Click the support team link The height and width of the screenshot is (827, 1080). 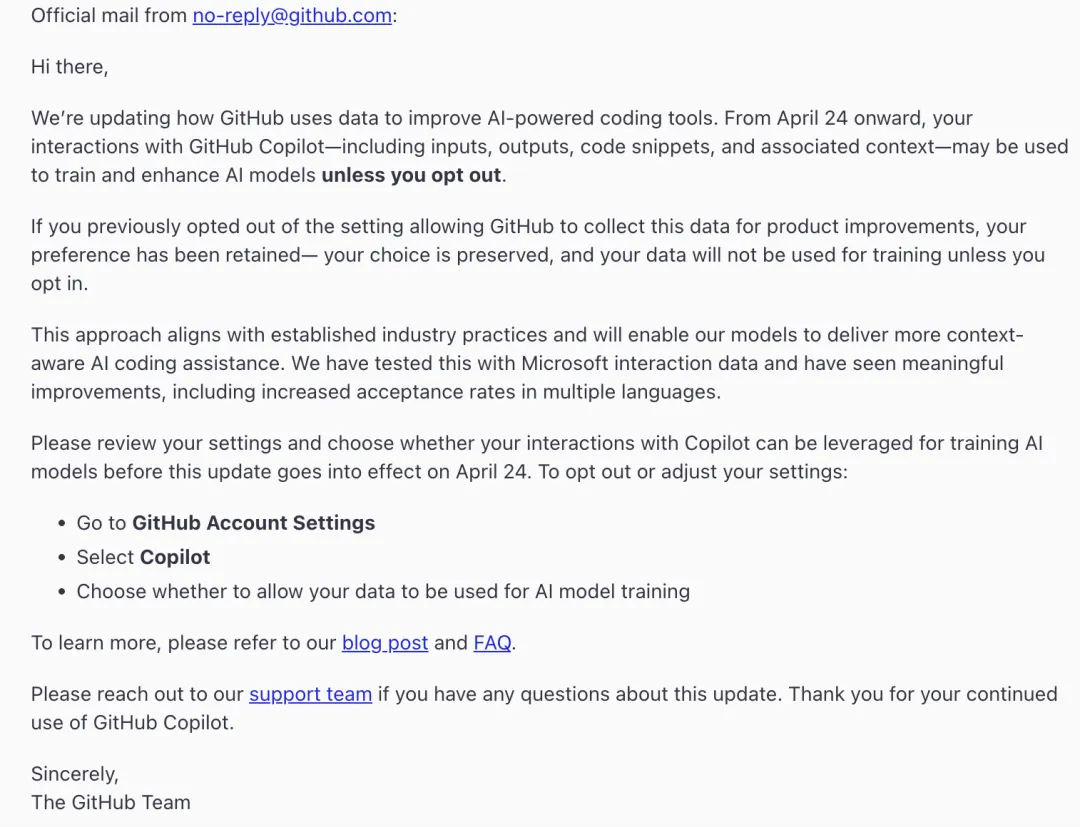(310, 694)
